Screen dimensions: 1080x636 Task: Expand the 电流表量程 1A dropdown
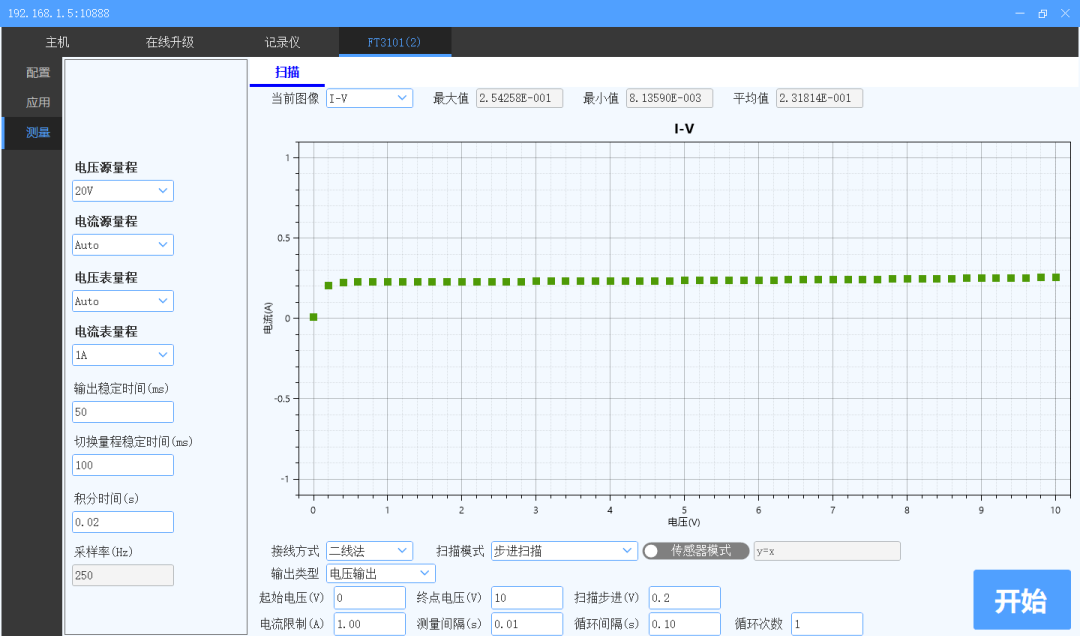pos(123,355)
